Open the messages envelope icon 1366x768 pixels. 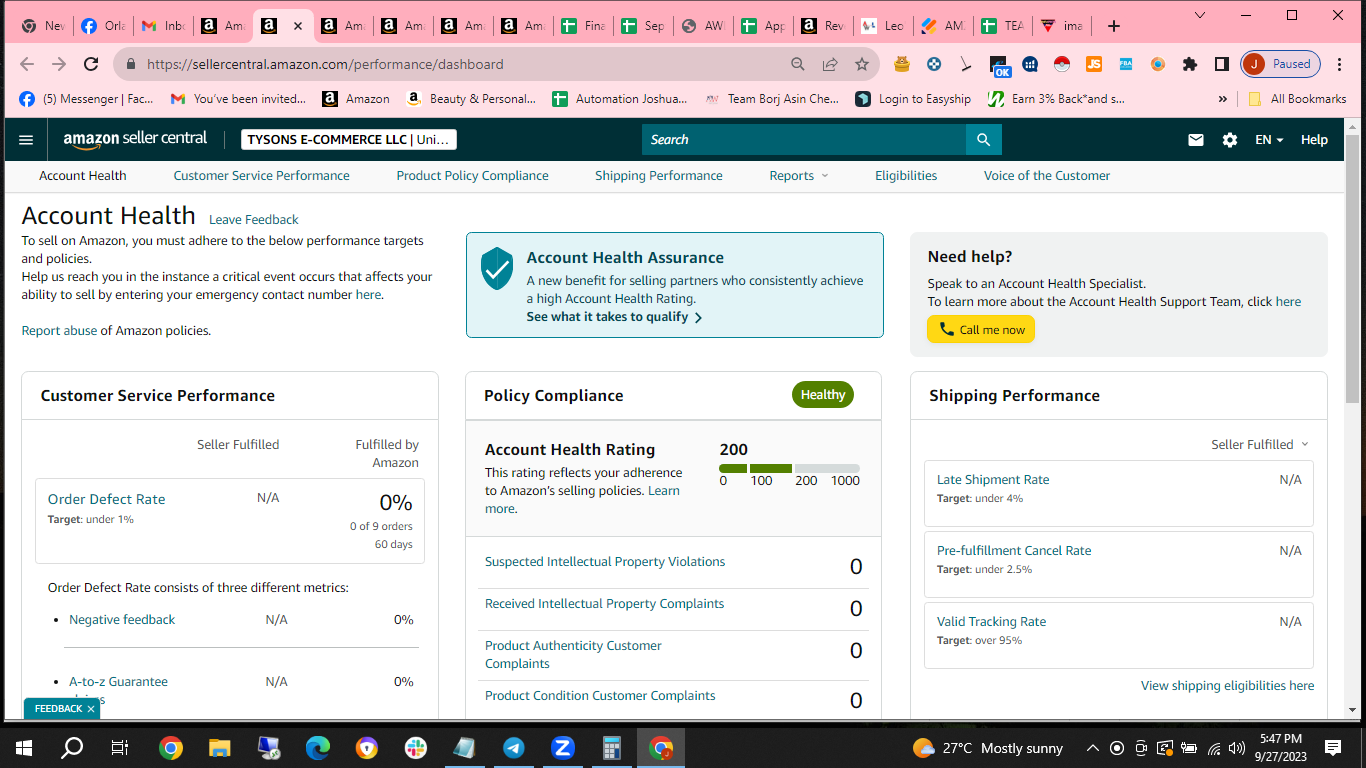click(1196, 140)
